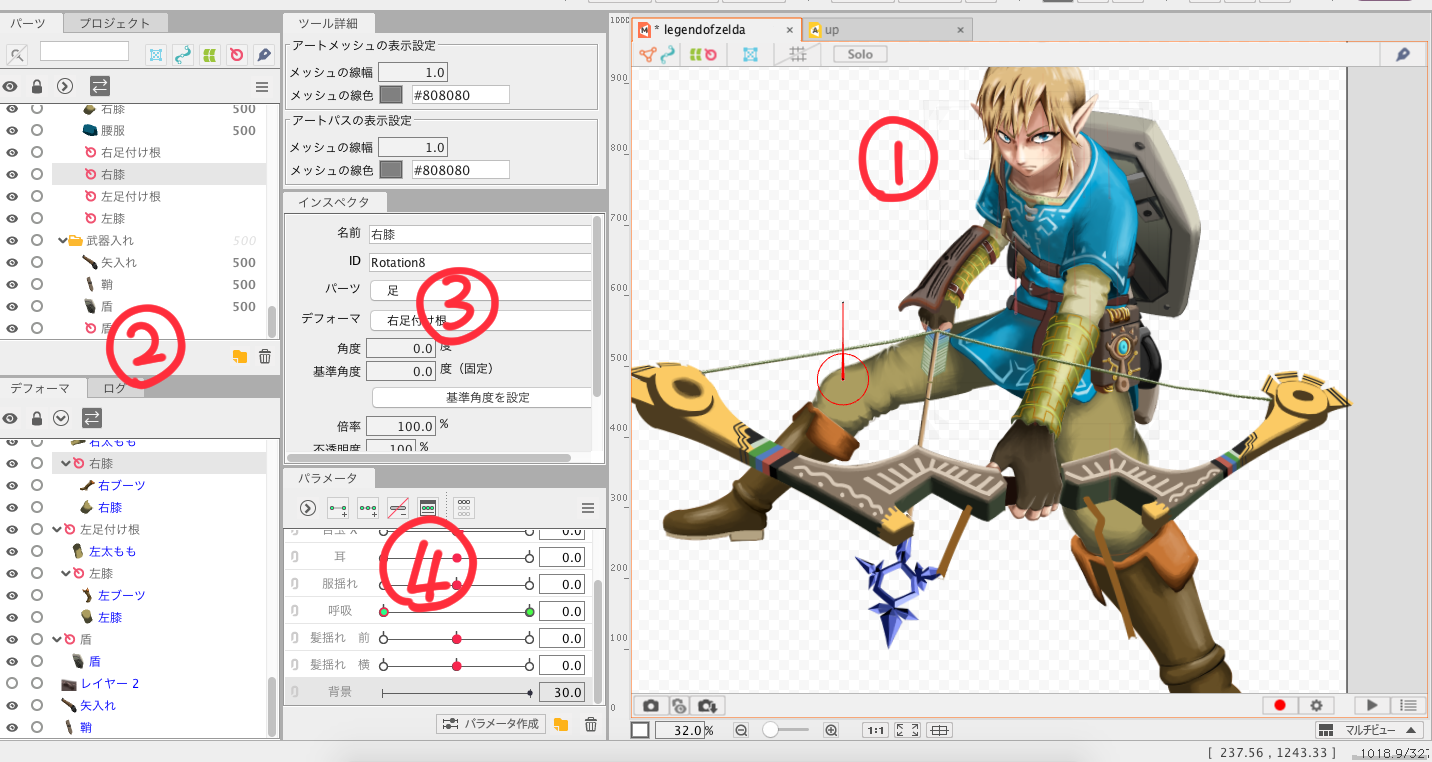The image size is (1432, 762).
Task: Click the swap arrows icon in Parts panel
Action: (x=100, y=87)
